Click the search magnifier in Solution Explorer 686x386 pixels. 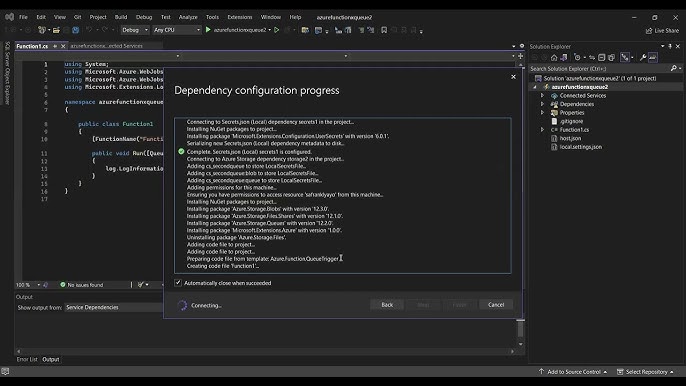pos(674,68)
